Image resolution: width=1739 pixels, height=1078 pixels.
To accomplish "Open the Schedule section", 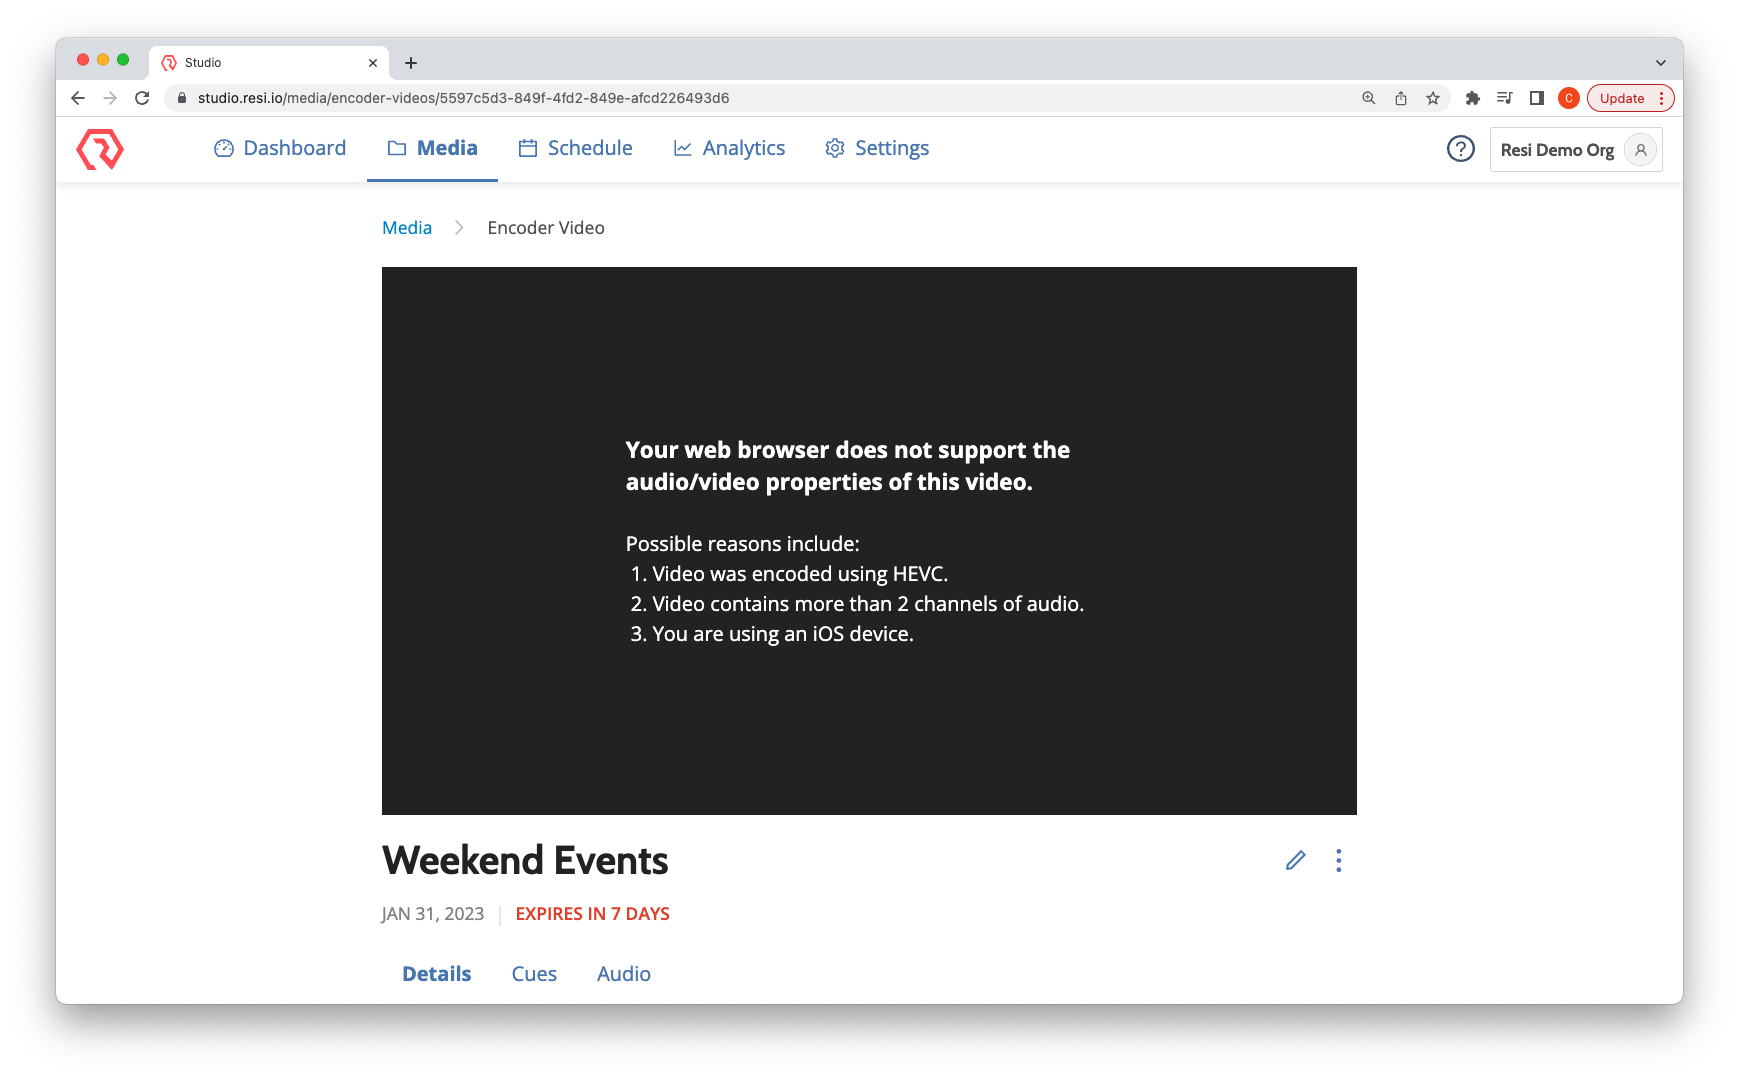I will (575, 148).
